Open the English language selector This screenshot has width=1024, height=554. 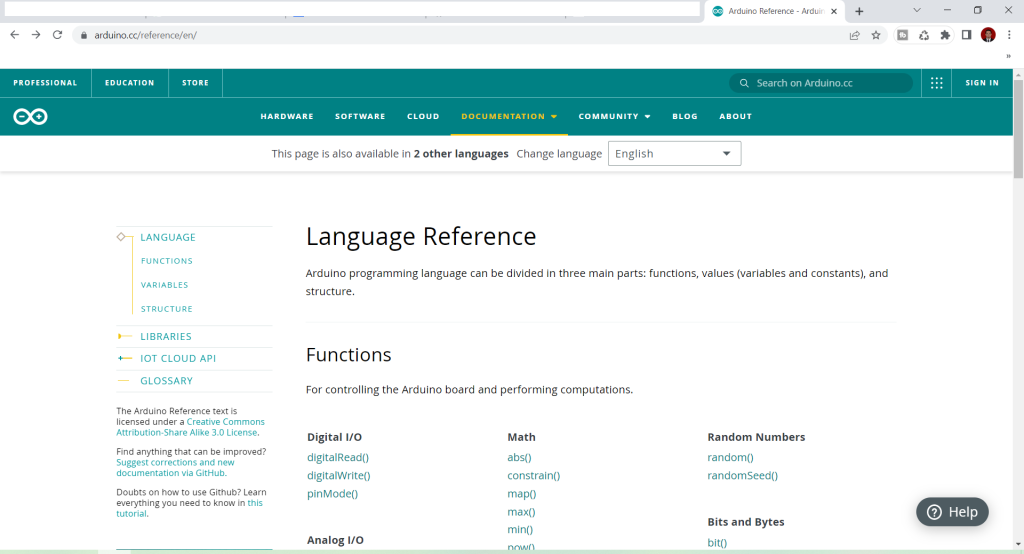(x=674, y=154)
